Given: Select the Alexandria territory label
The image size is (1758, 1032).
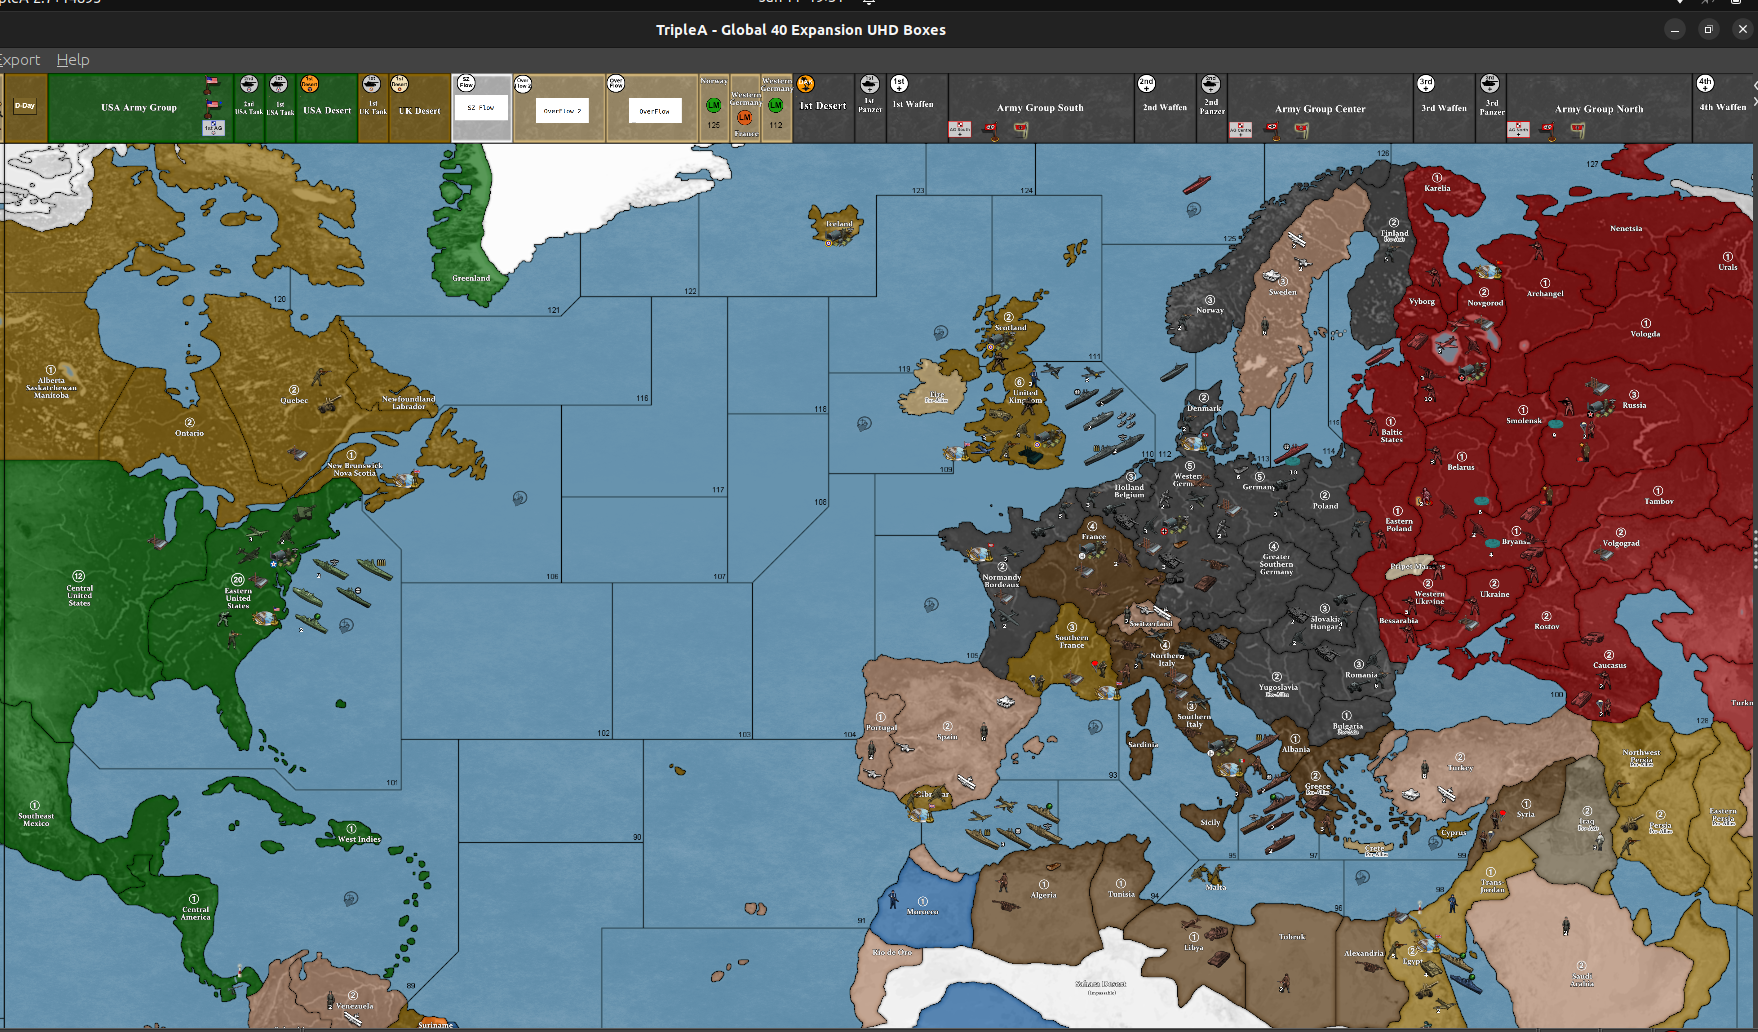Looking at the screenshot, I should click(1363, 953).
